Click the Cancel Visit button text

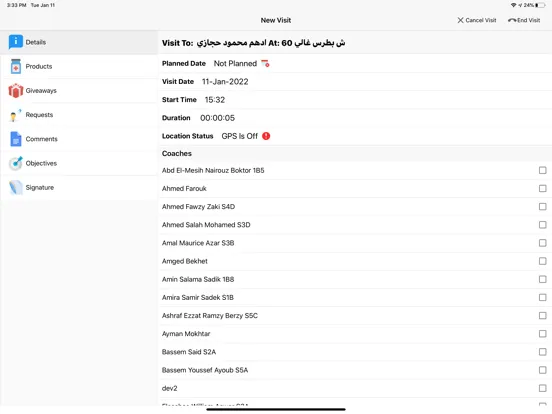tap(481, 20)
